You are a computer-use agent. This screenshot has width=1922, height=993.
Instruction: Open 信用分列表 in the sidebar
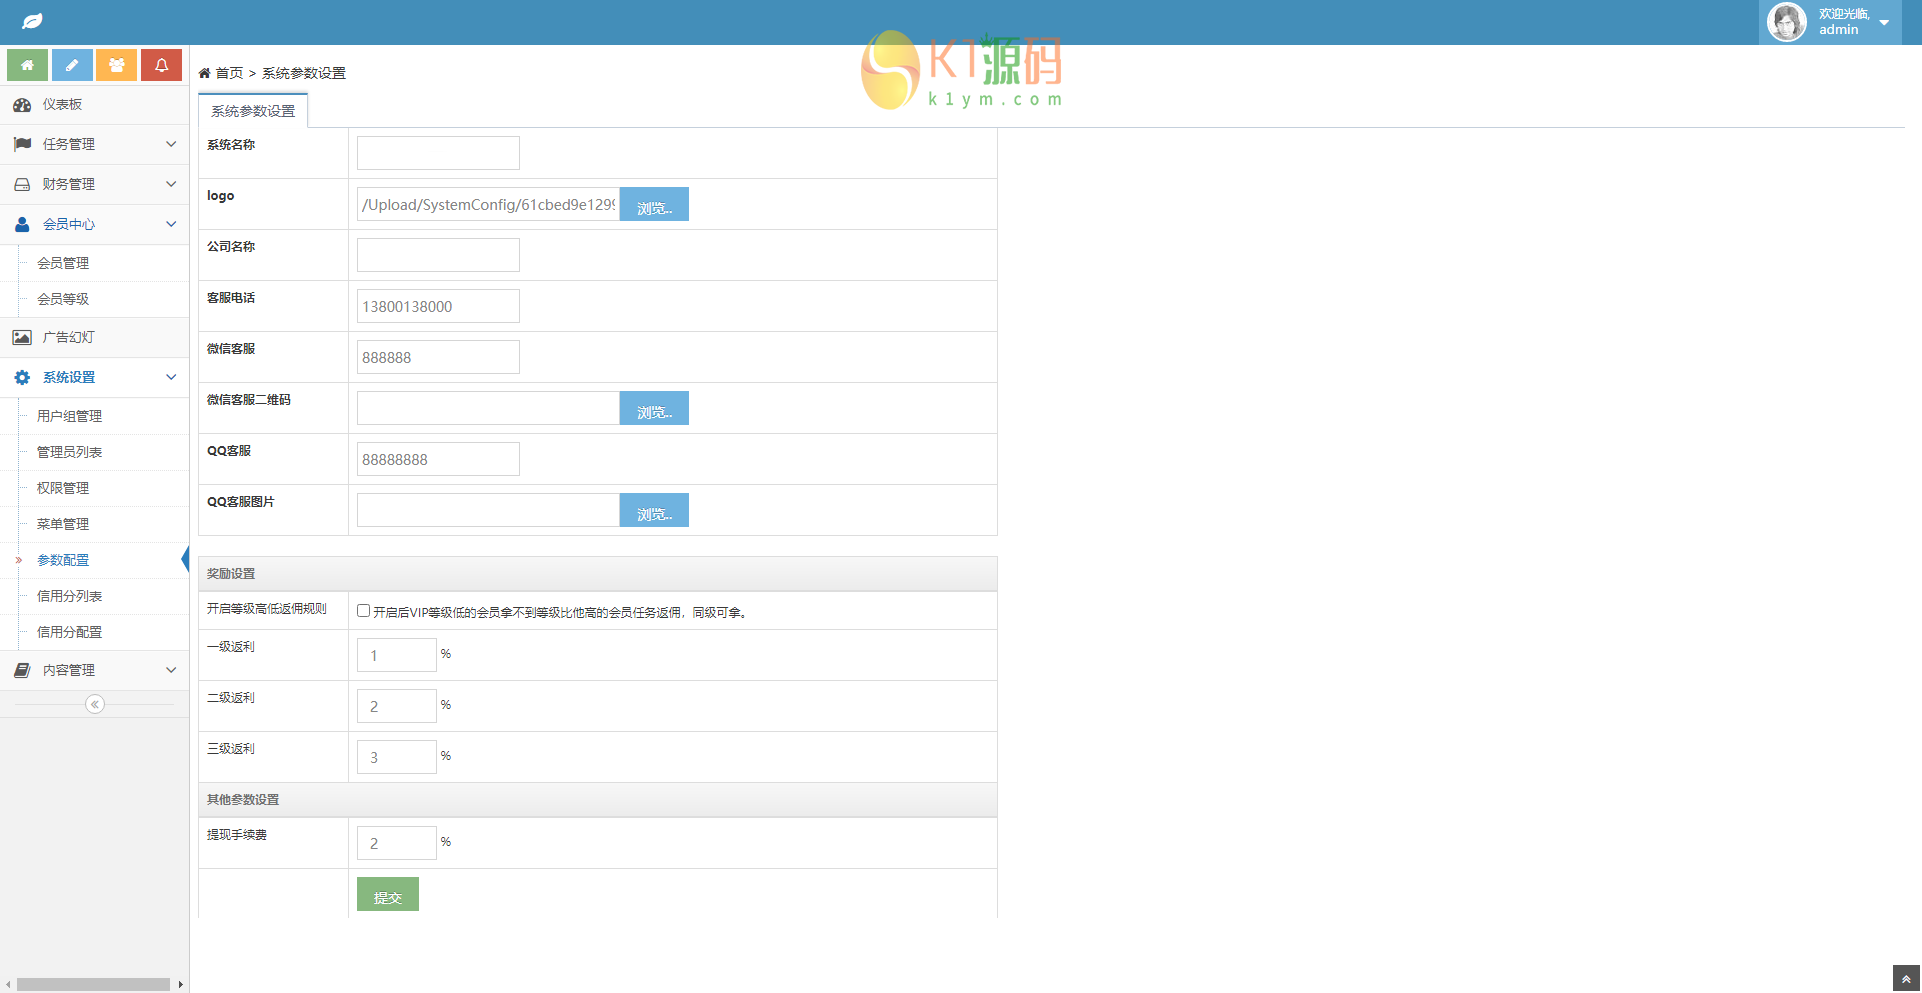69,596
